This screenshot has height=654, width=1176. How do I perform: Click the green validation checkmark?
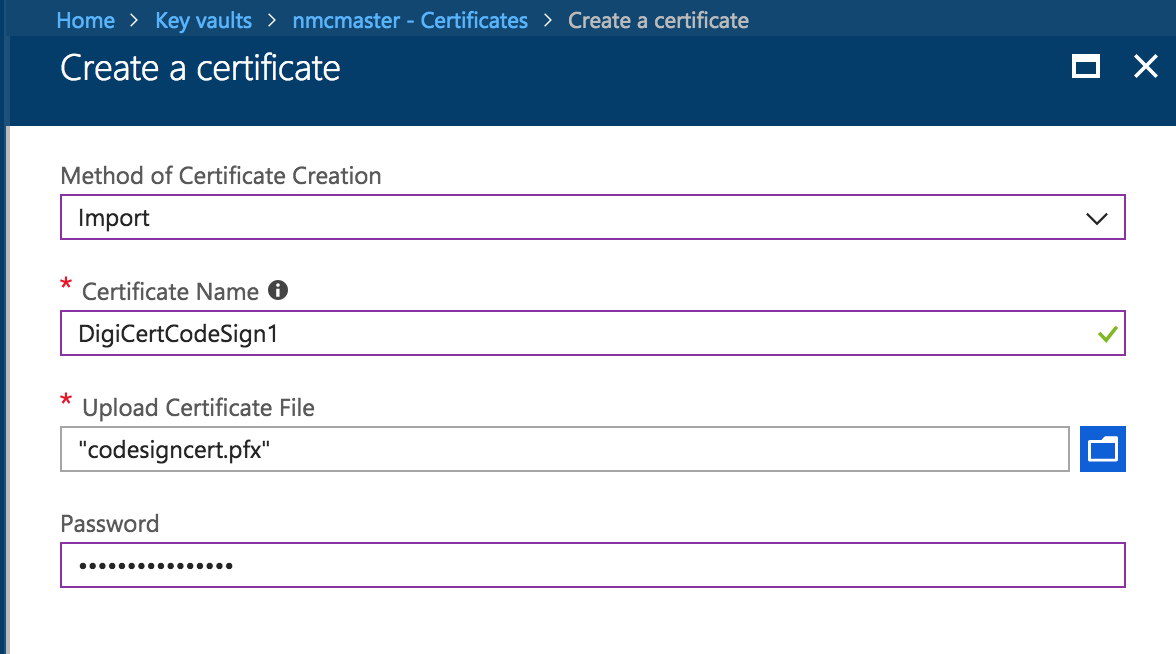1108,334
